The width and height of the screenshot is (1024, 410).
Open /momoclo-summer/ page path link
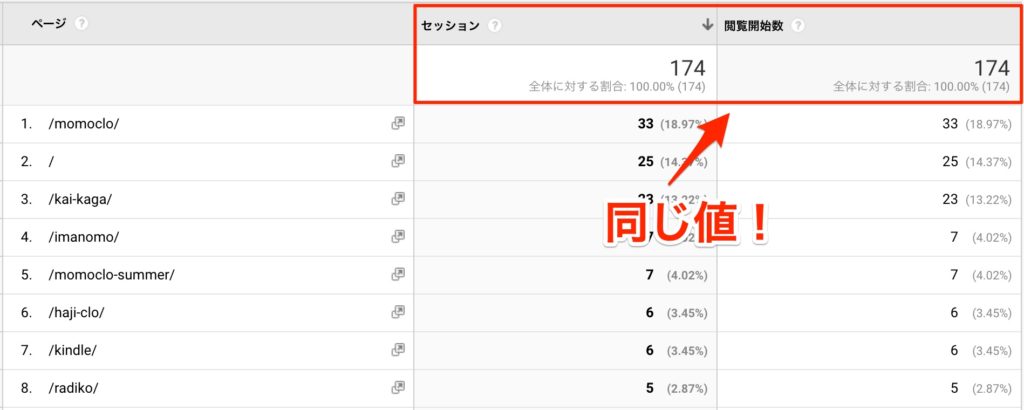coord(111,274)
